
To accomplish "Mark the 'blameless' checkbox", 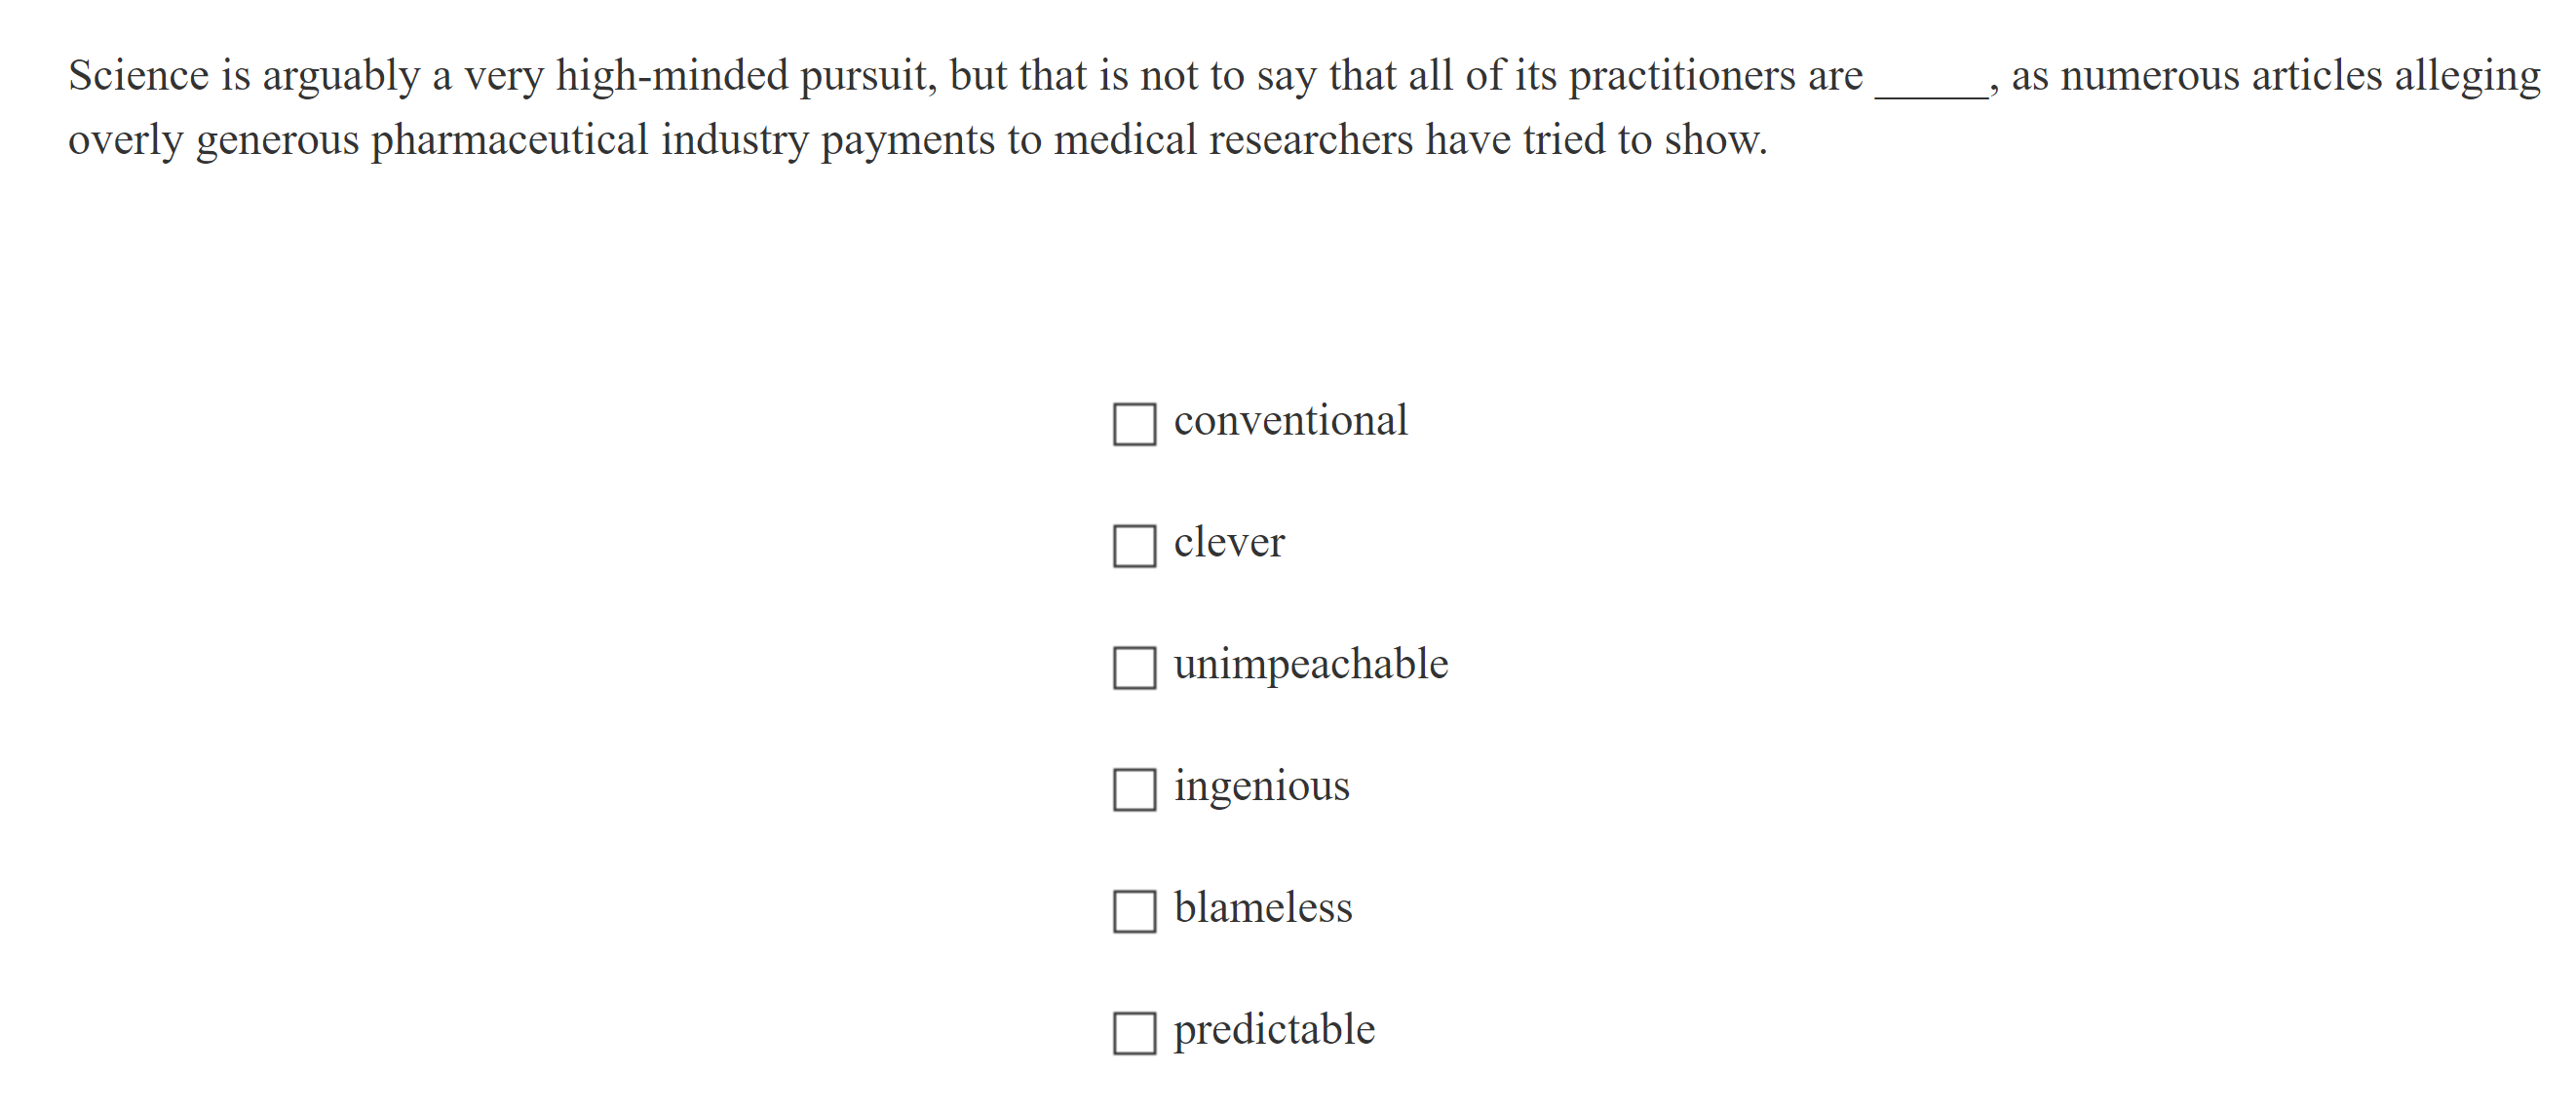I will [x=1134, y=911].
